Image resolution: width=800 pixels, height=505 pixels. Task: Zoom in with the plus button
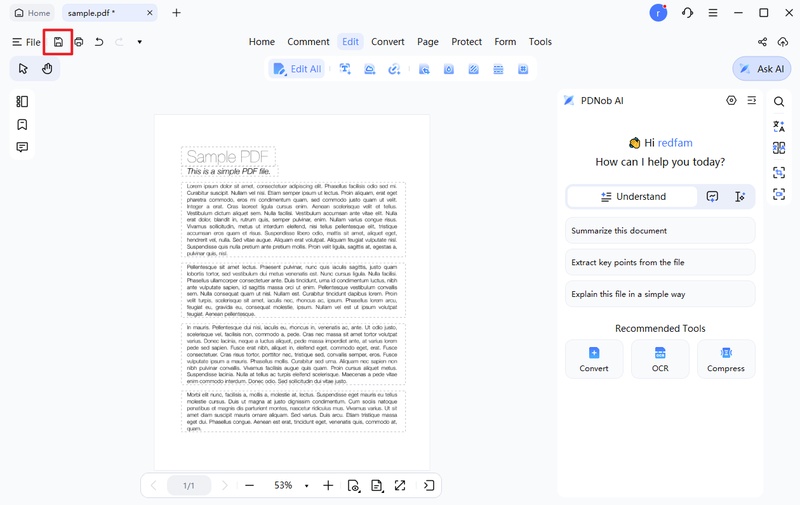point(328,486)
